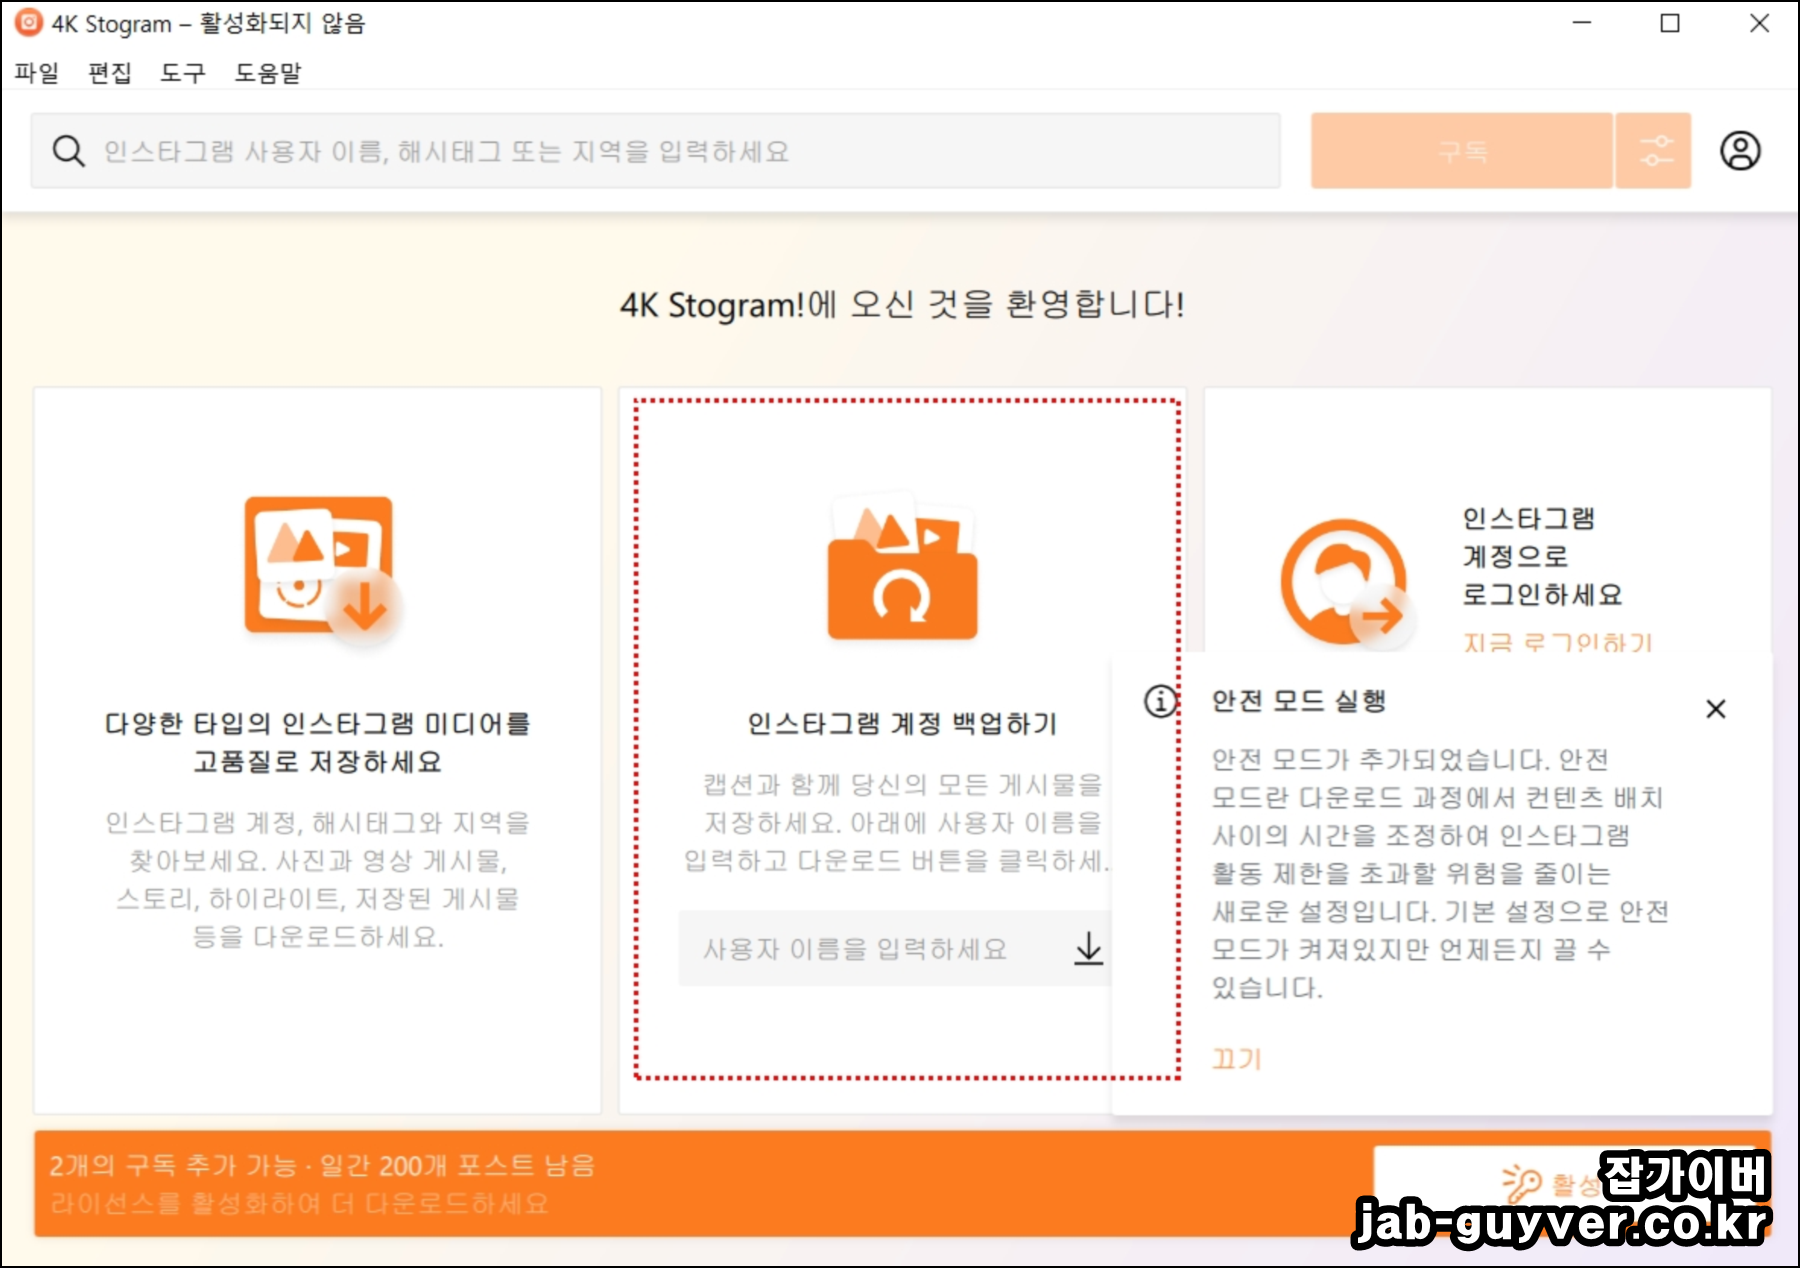Minimize the 4K Stogram window
The height and width of the screenshot is (1268, 1800).
click(1582, 22)
